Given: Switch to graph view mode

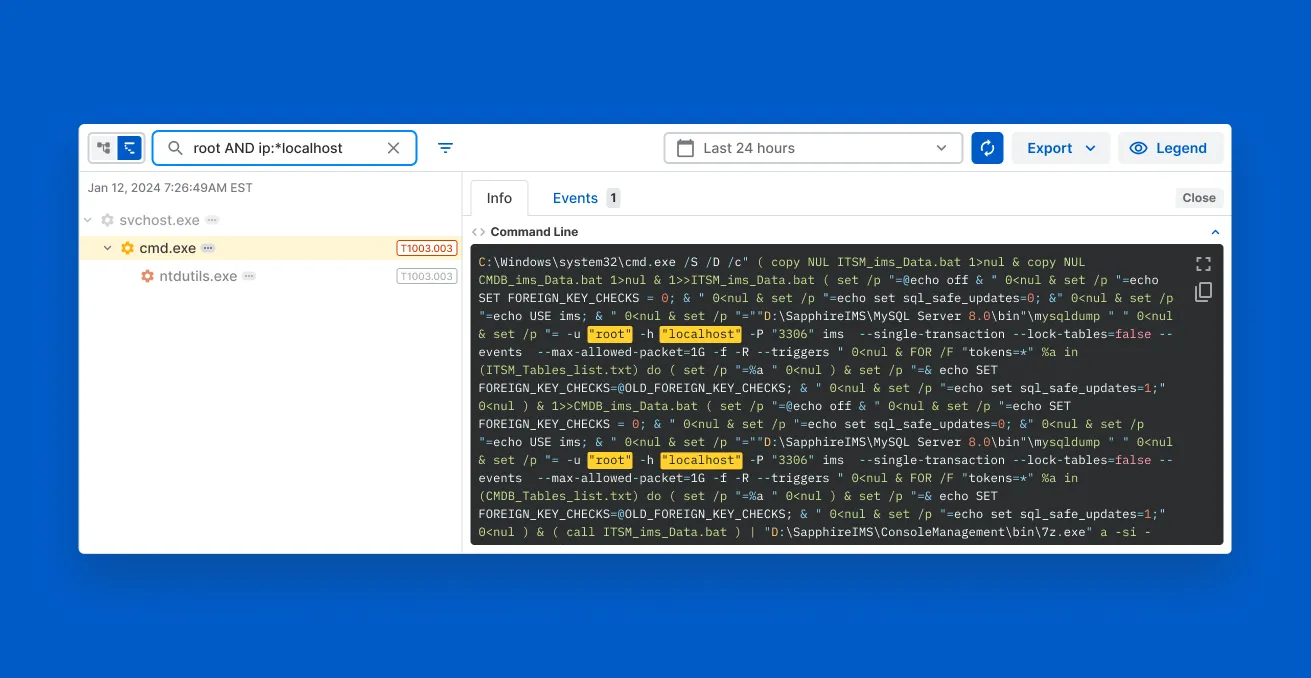Looking at the screenshot, I should point(104,147).
